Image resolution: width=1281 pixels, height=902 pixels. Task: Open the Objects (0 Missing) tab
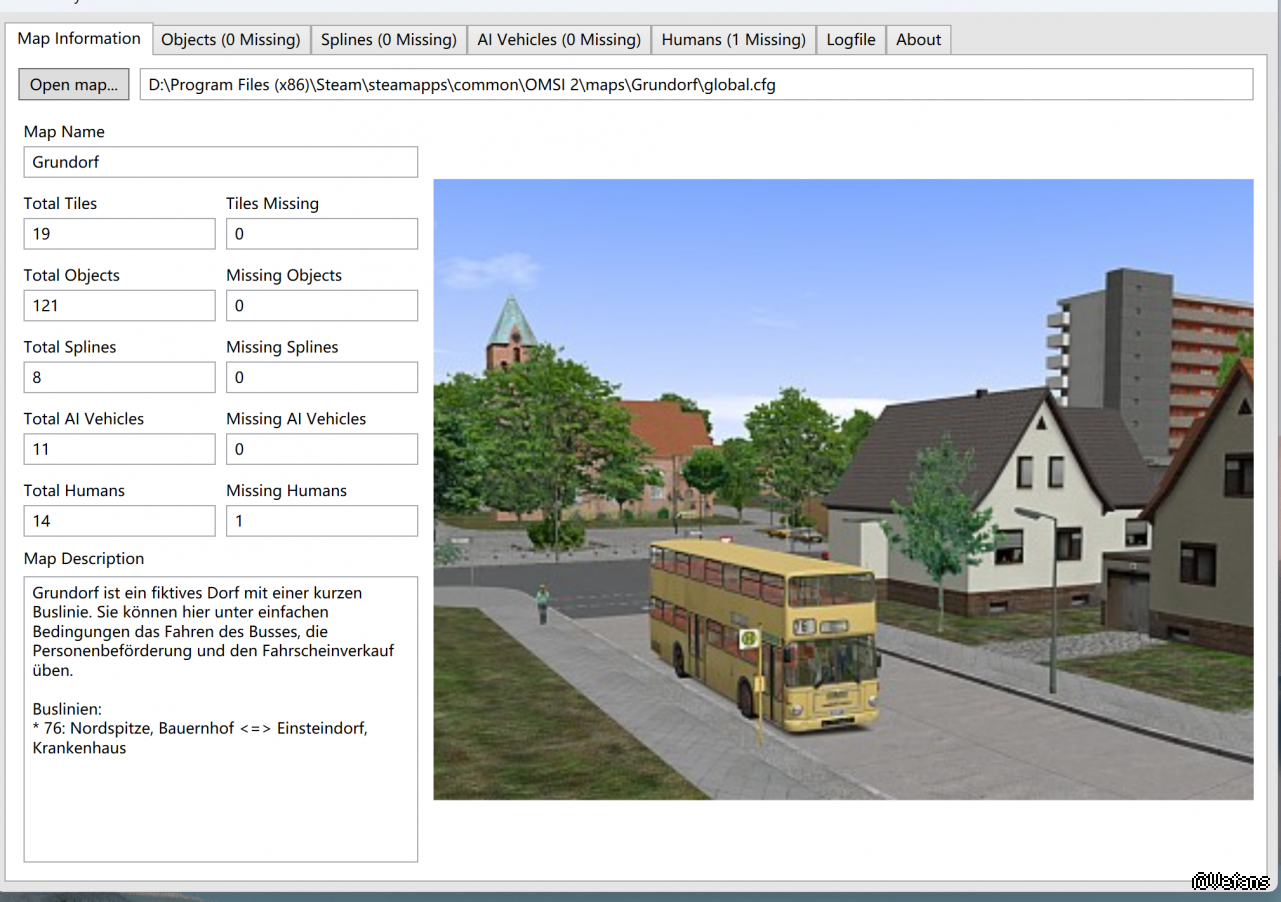[x=231, y=40]
